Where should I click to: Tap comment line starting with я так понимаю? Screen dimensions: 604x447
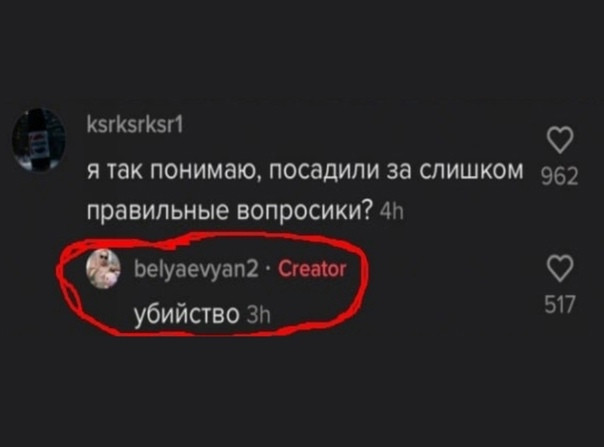[x=305, y=170]
